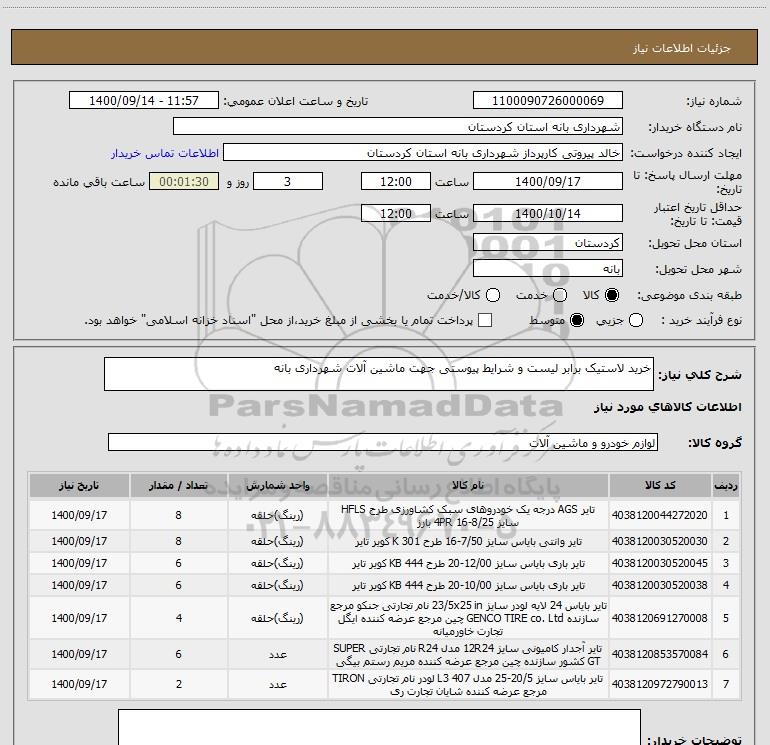Screen dimensions: 770x745
Task: Select the کالا radio button
Action: [x=612, y=295]
